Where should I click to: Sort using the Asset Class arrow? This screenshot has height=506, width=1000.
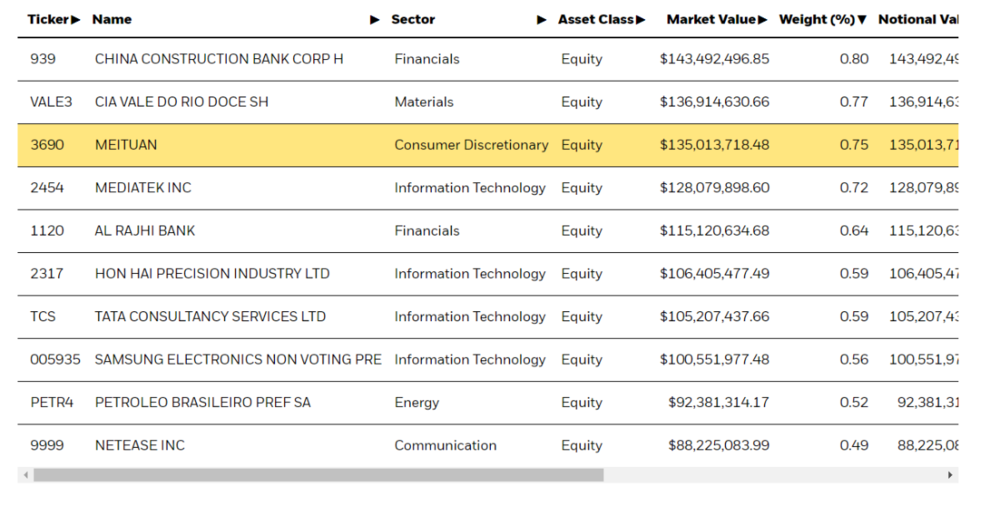coord(640,20)
